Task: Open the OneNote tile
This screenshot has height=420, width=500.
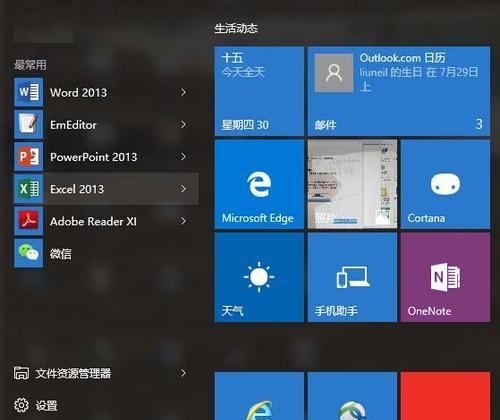Action: coord(445,277)
